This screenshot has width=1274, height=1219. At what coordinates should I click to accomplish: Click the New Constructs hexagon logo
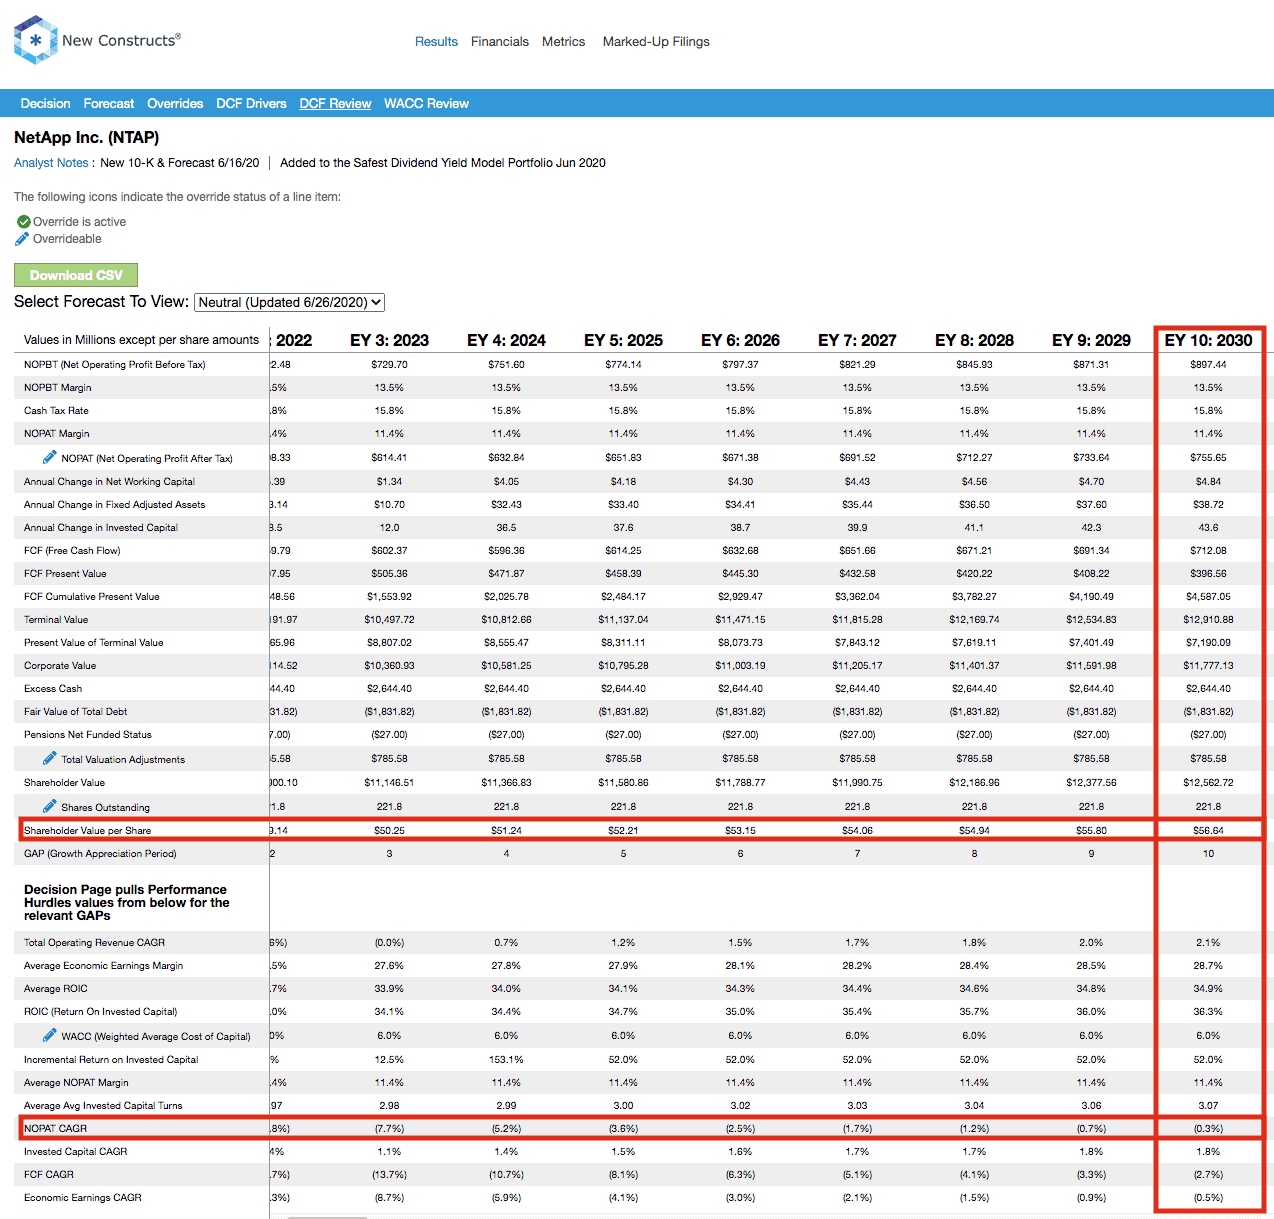click(35, 40)
